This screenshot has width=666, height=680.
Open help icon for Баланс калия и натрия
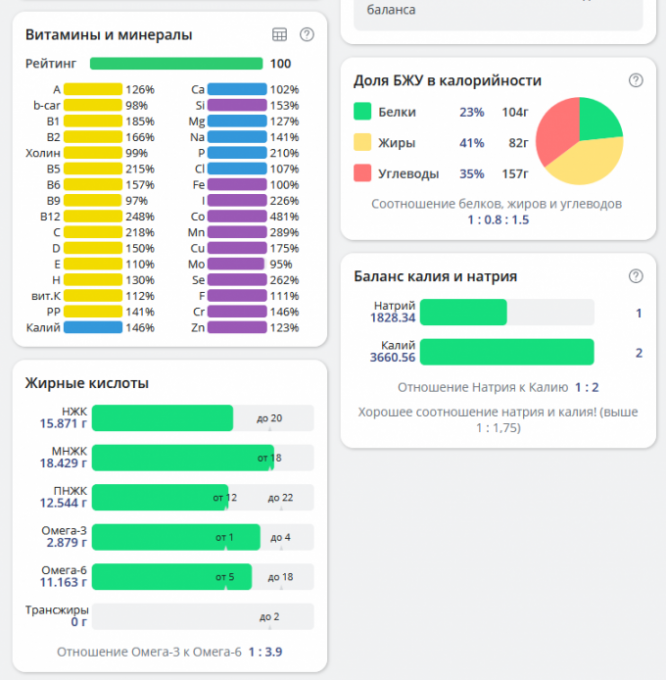coord(635,276)
